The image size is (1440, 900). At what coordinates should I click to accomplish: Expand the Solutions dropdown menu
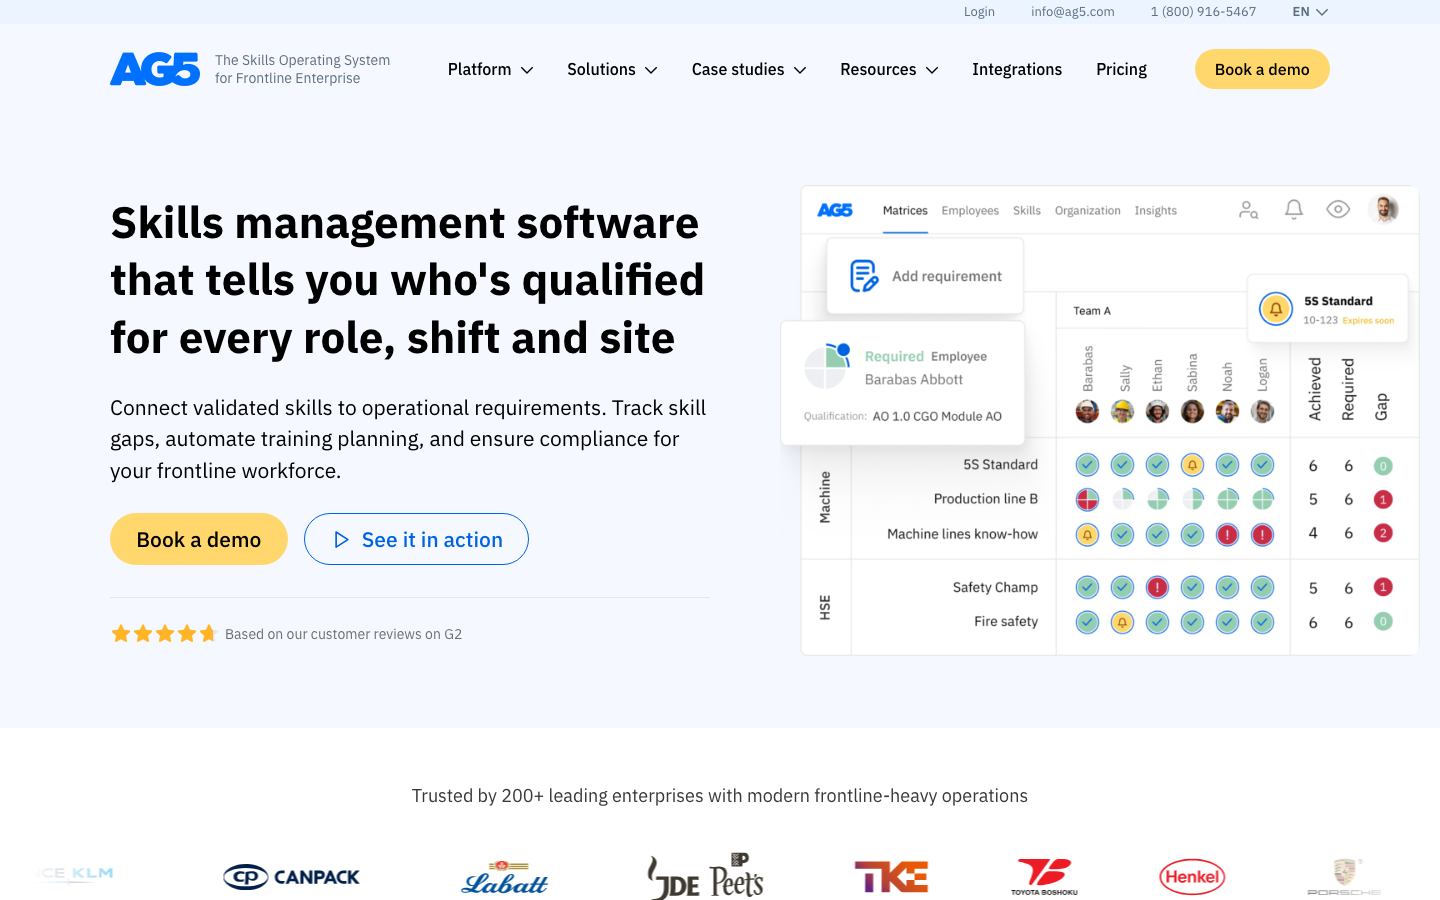pyautogui.click(x=612, y=69)
